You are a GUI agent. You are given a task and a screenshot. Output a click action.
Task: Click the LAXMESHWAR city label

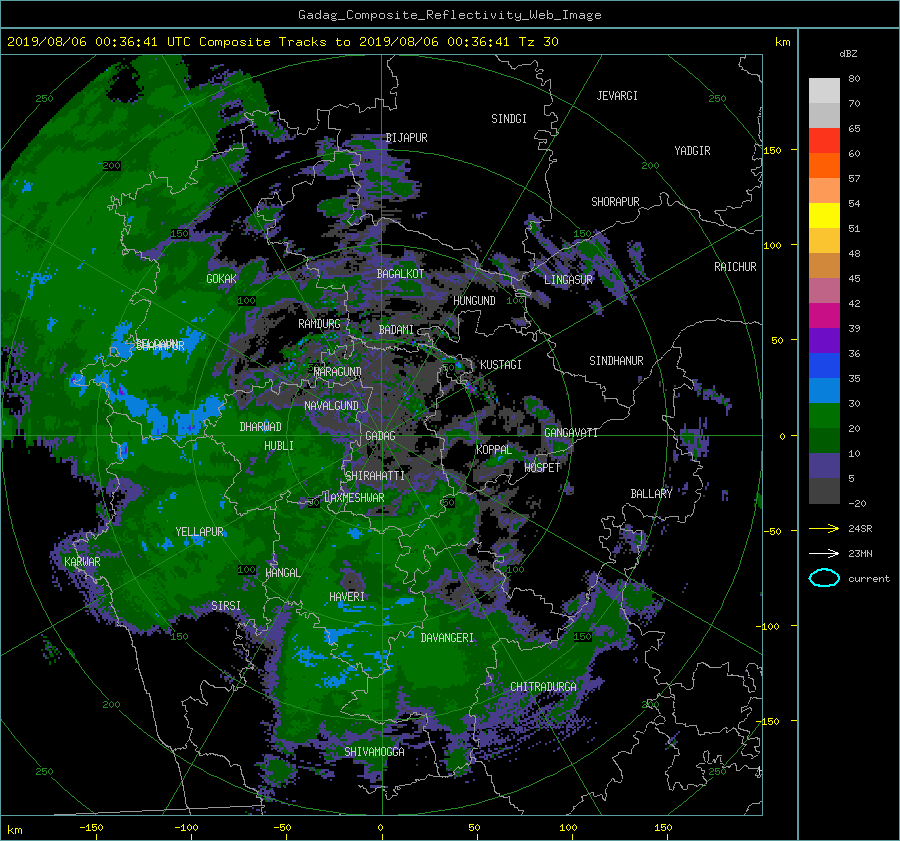click(354, 498)
